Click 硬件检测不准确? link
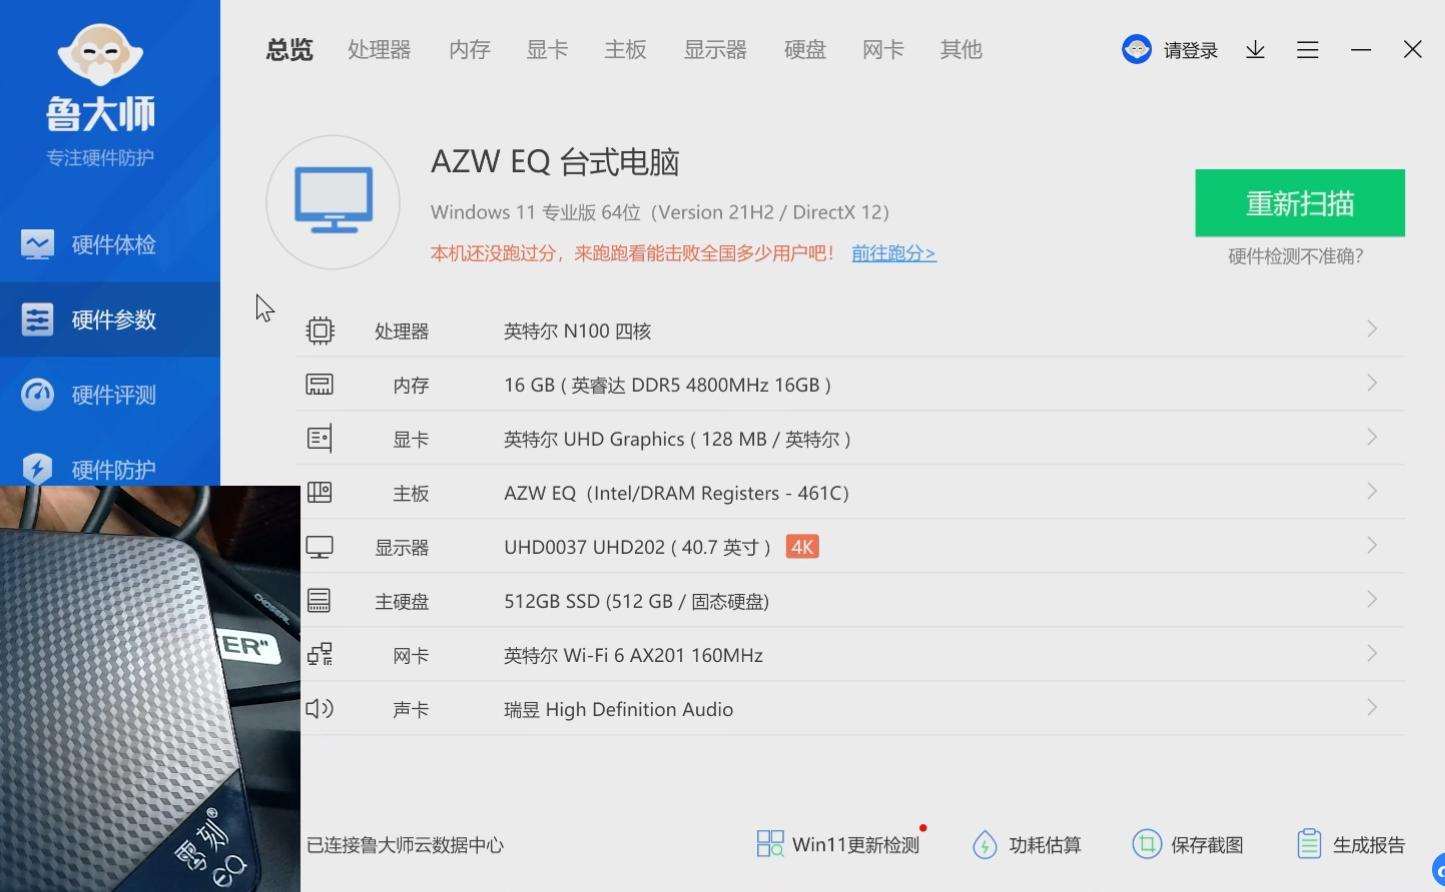1445x892 pixels. (1295, 256)
